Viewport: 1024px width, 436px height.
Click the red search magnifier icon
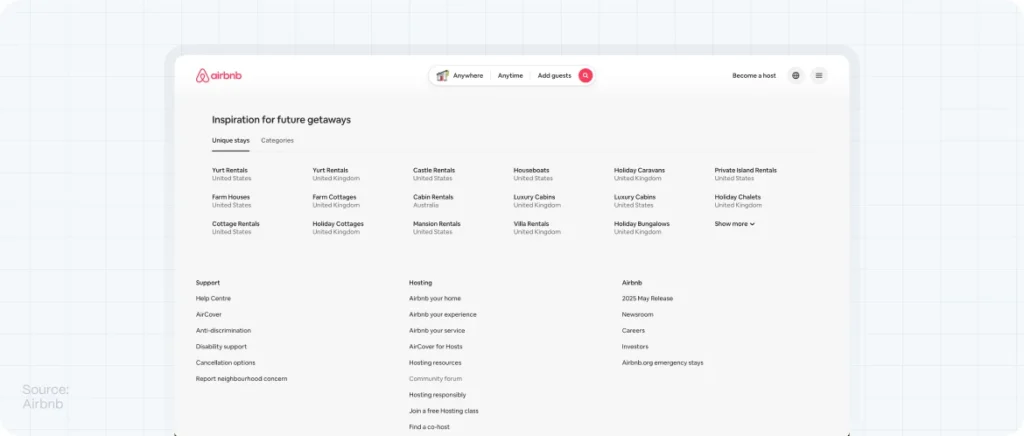(586, 75)
